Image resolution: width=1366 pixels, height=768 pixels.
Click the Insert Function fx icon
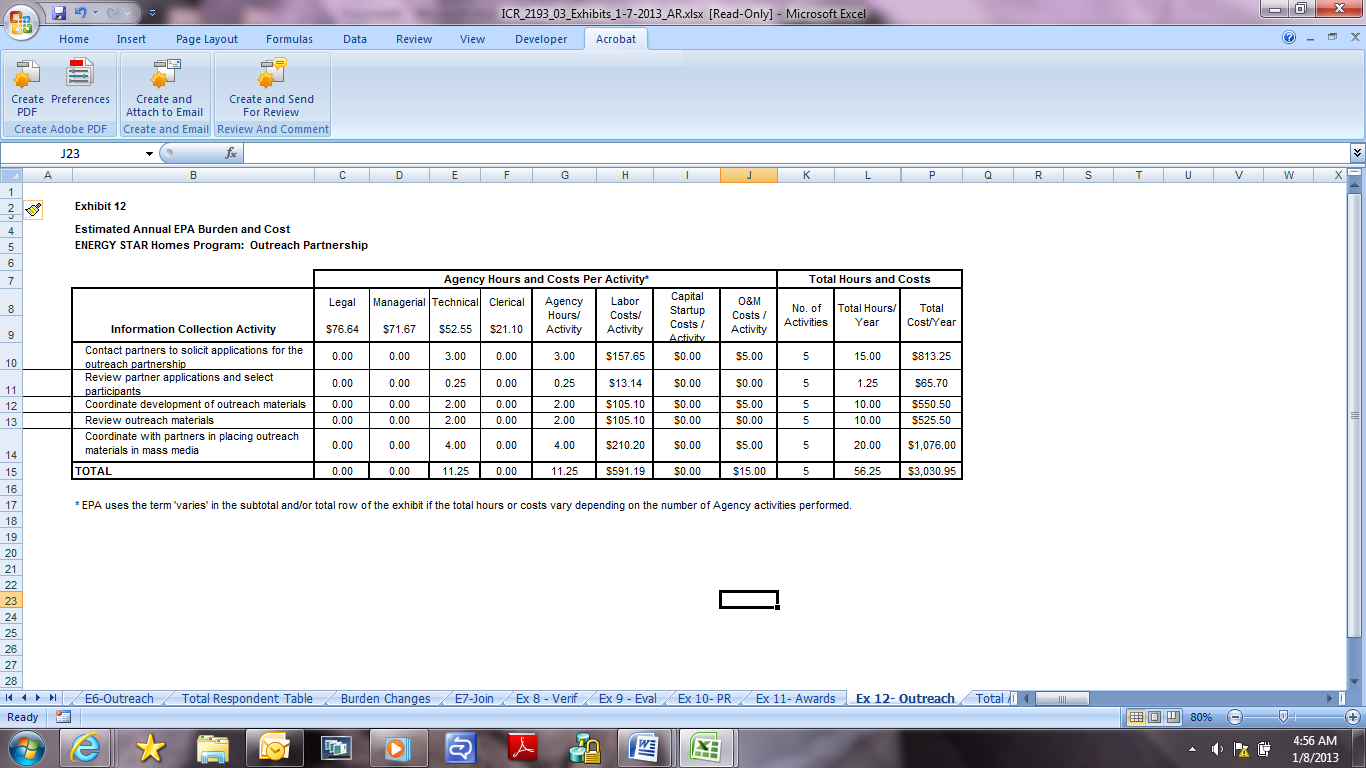pos(231,153)
